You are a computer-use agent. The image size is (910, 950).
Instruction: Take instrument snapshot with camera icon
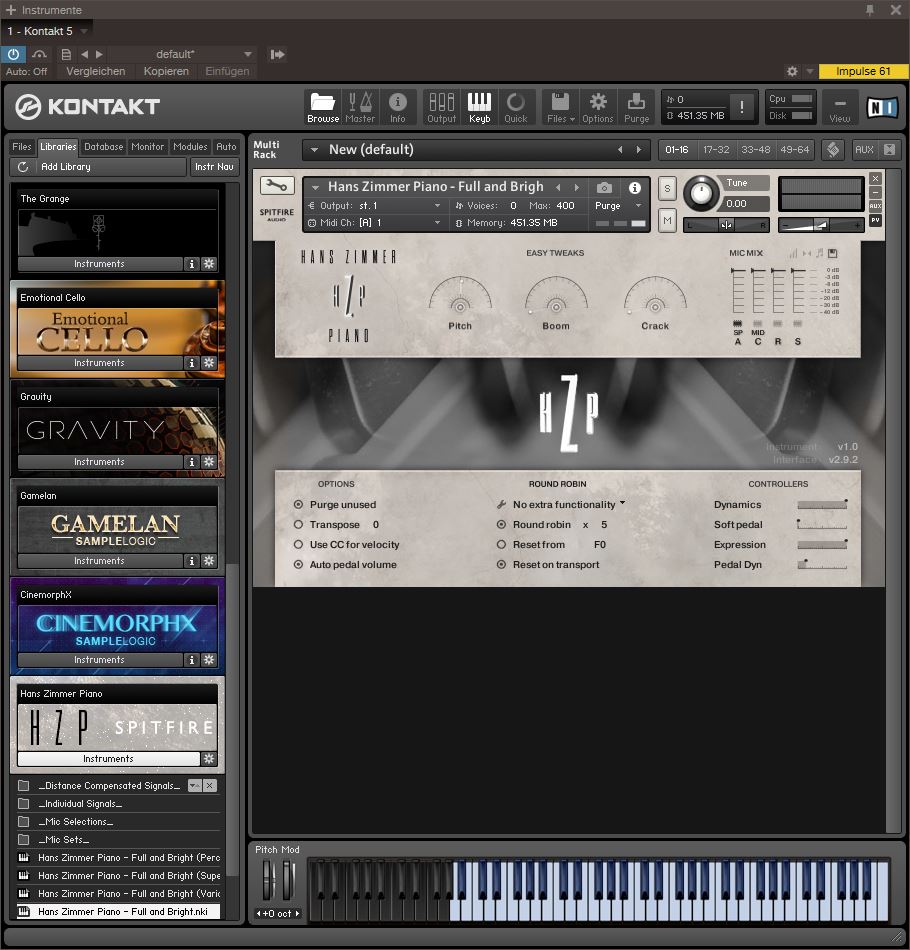(604, 188)
